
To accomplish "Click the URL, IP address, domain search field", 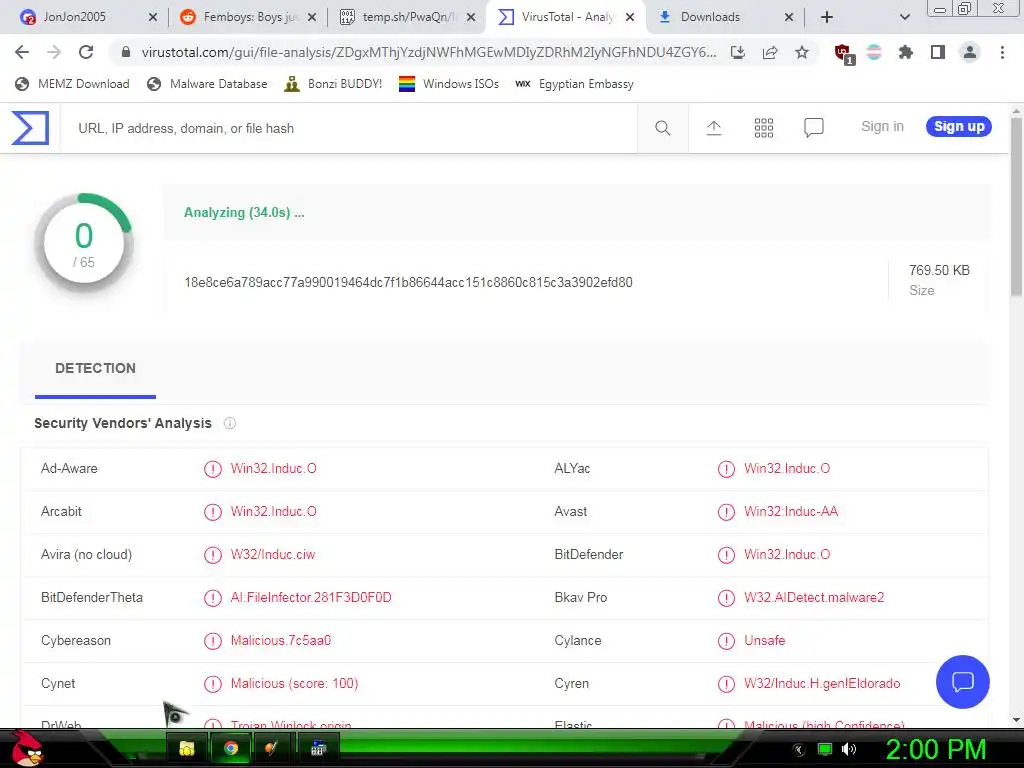I will point(349,128).
